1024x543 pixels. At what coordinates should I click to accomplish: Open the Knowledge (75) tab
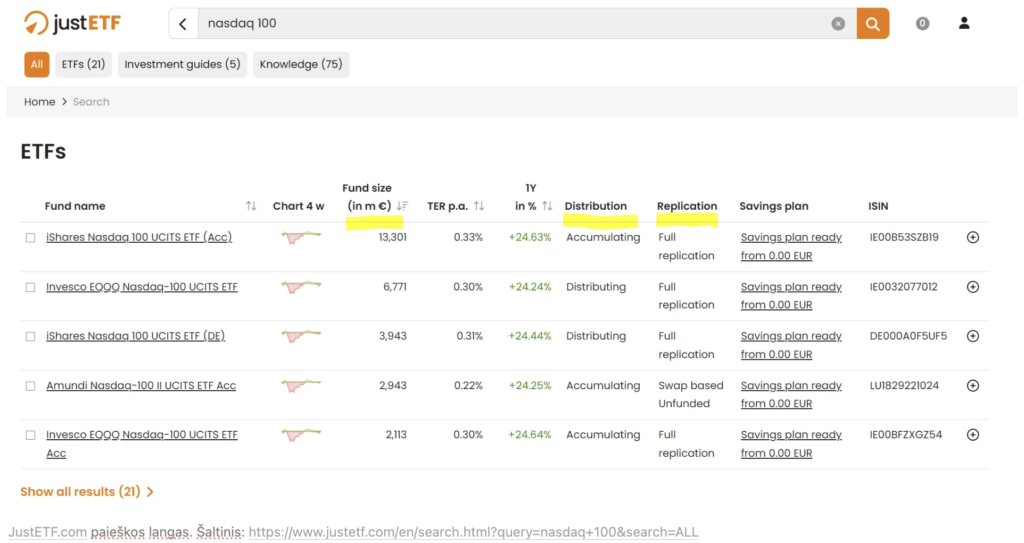[x=300, y=64]
